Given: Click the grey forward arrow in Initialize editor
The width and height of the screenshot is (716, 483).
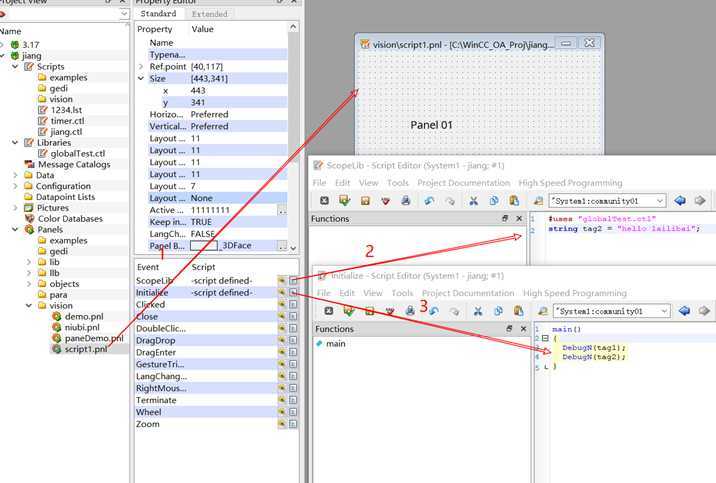Looking at the screenshot, I should pyautogui.click(x=704, y=311).
